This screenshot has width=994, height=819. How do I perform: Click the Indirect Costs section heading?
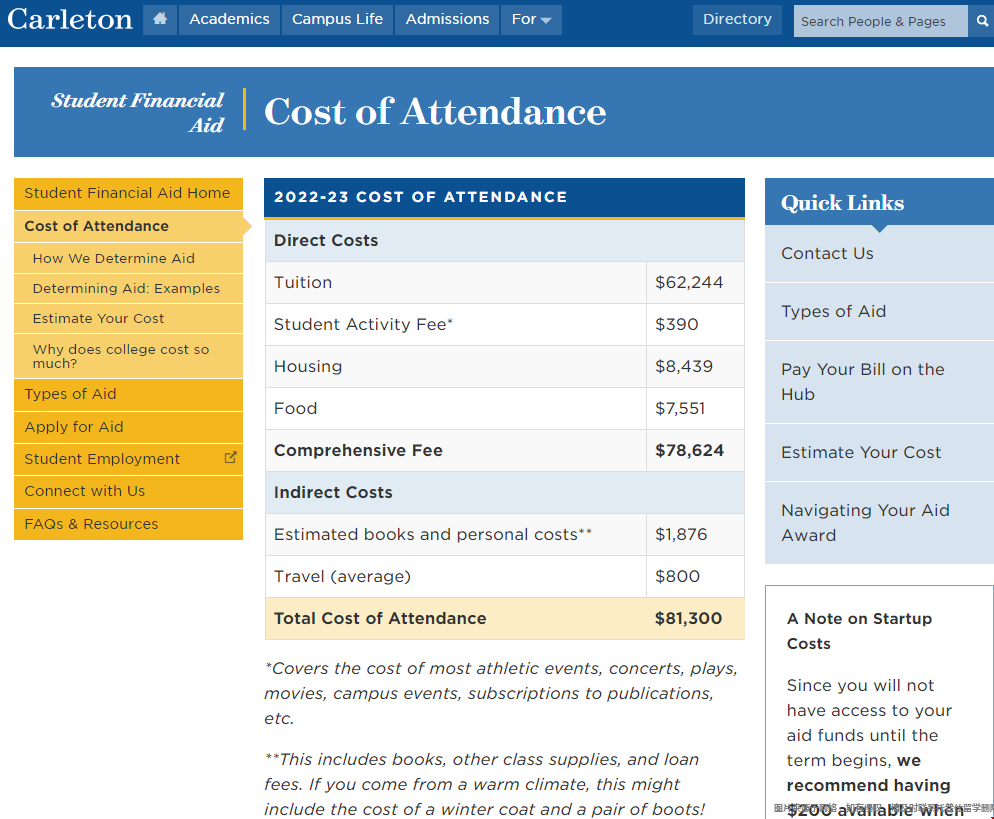point(333,493)
